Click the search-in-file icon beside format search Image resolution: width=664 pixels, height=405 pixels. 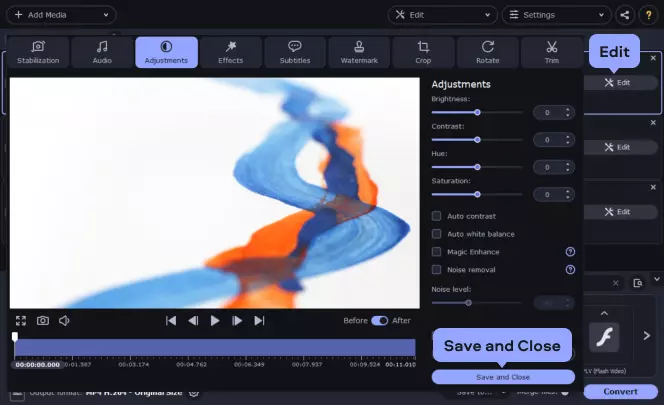click(638, 283)
